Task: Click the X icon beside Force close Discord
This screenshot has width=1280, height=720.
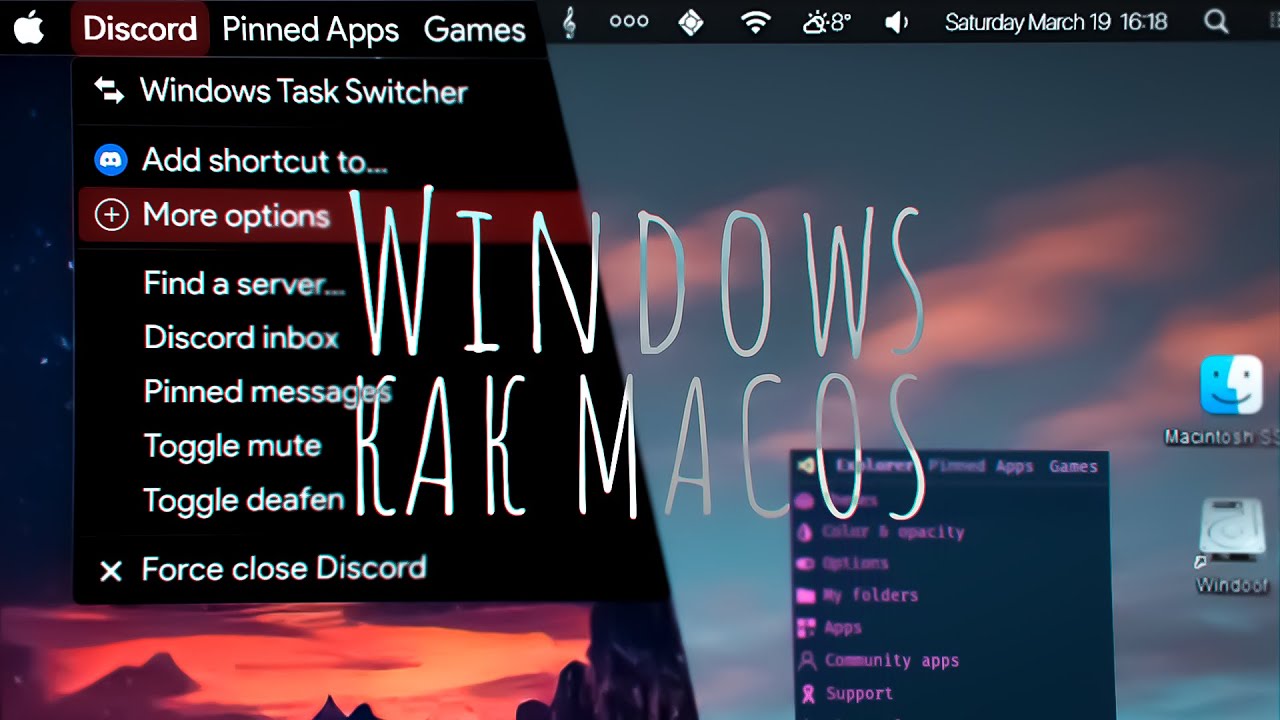Action: pos(111,571)
